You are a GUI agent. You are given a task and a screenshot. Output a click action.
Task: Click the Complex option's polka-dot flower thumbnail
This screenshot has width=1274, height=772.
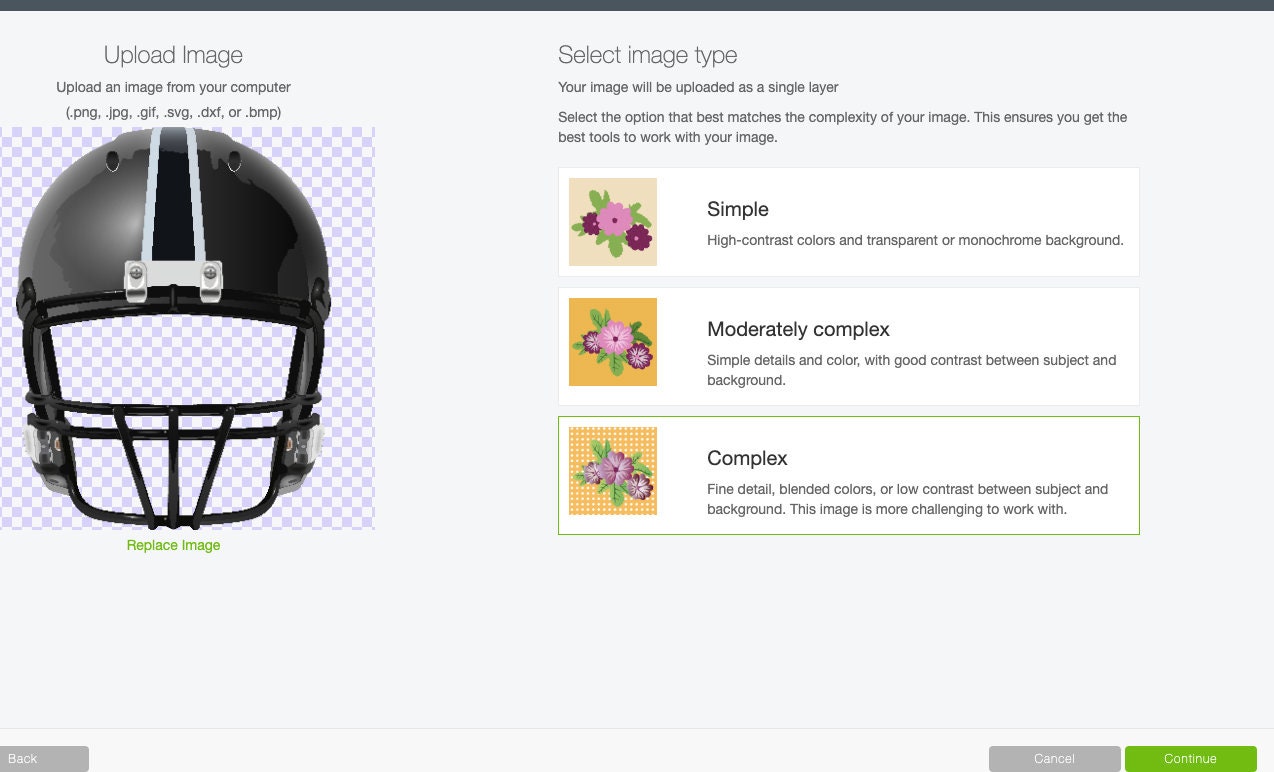(612, 470)
